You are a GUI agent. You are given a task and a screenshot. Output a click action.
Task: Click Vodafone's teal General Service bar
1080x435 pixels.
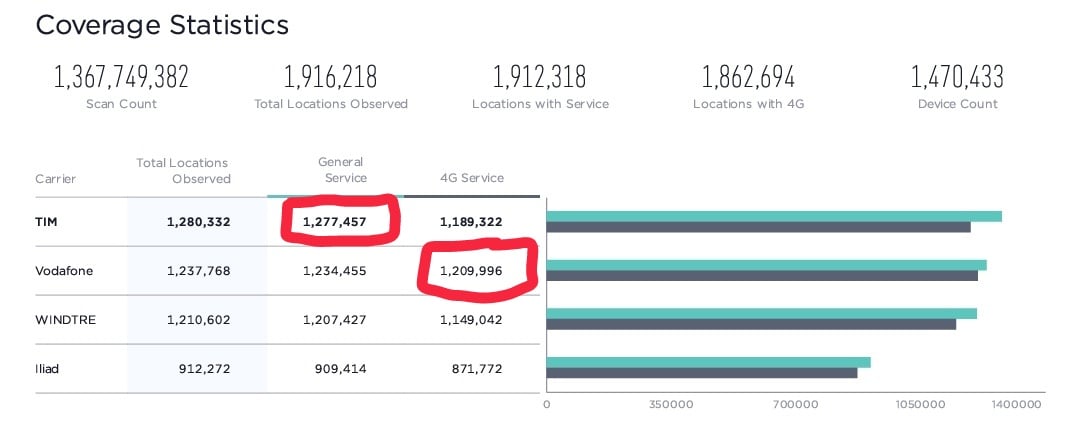click(x=766, y=265)
